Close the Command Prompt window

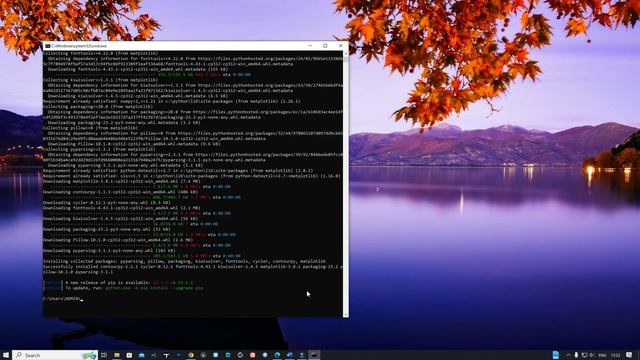point(340,46)
